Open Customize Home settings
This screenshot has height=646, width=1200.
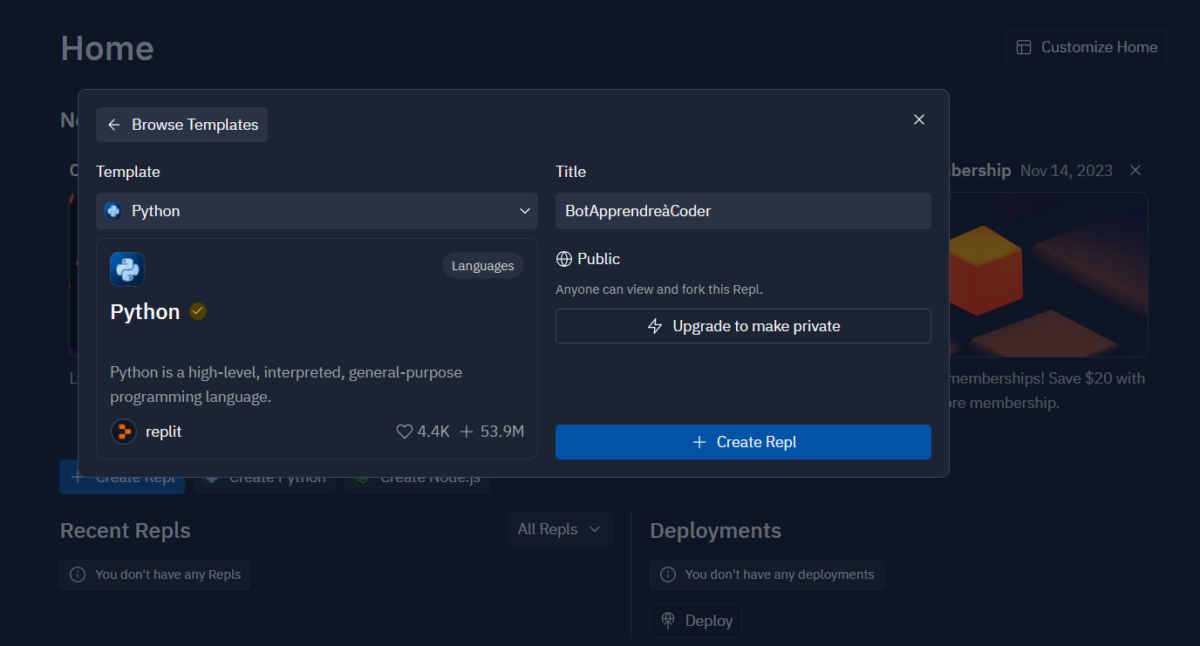click(x=1086, y=47)
